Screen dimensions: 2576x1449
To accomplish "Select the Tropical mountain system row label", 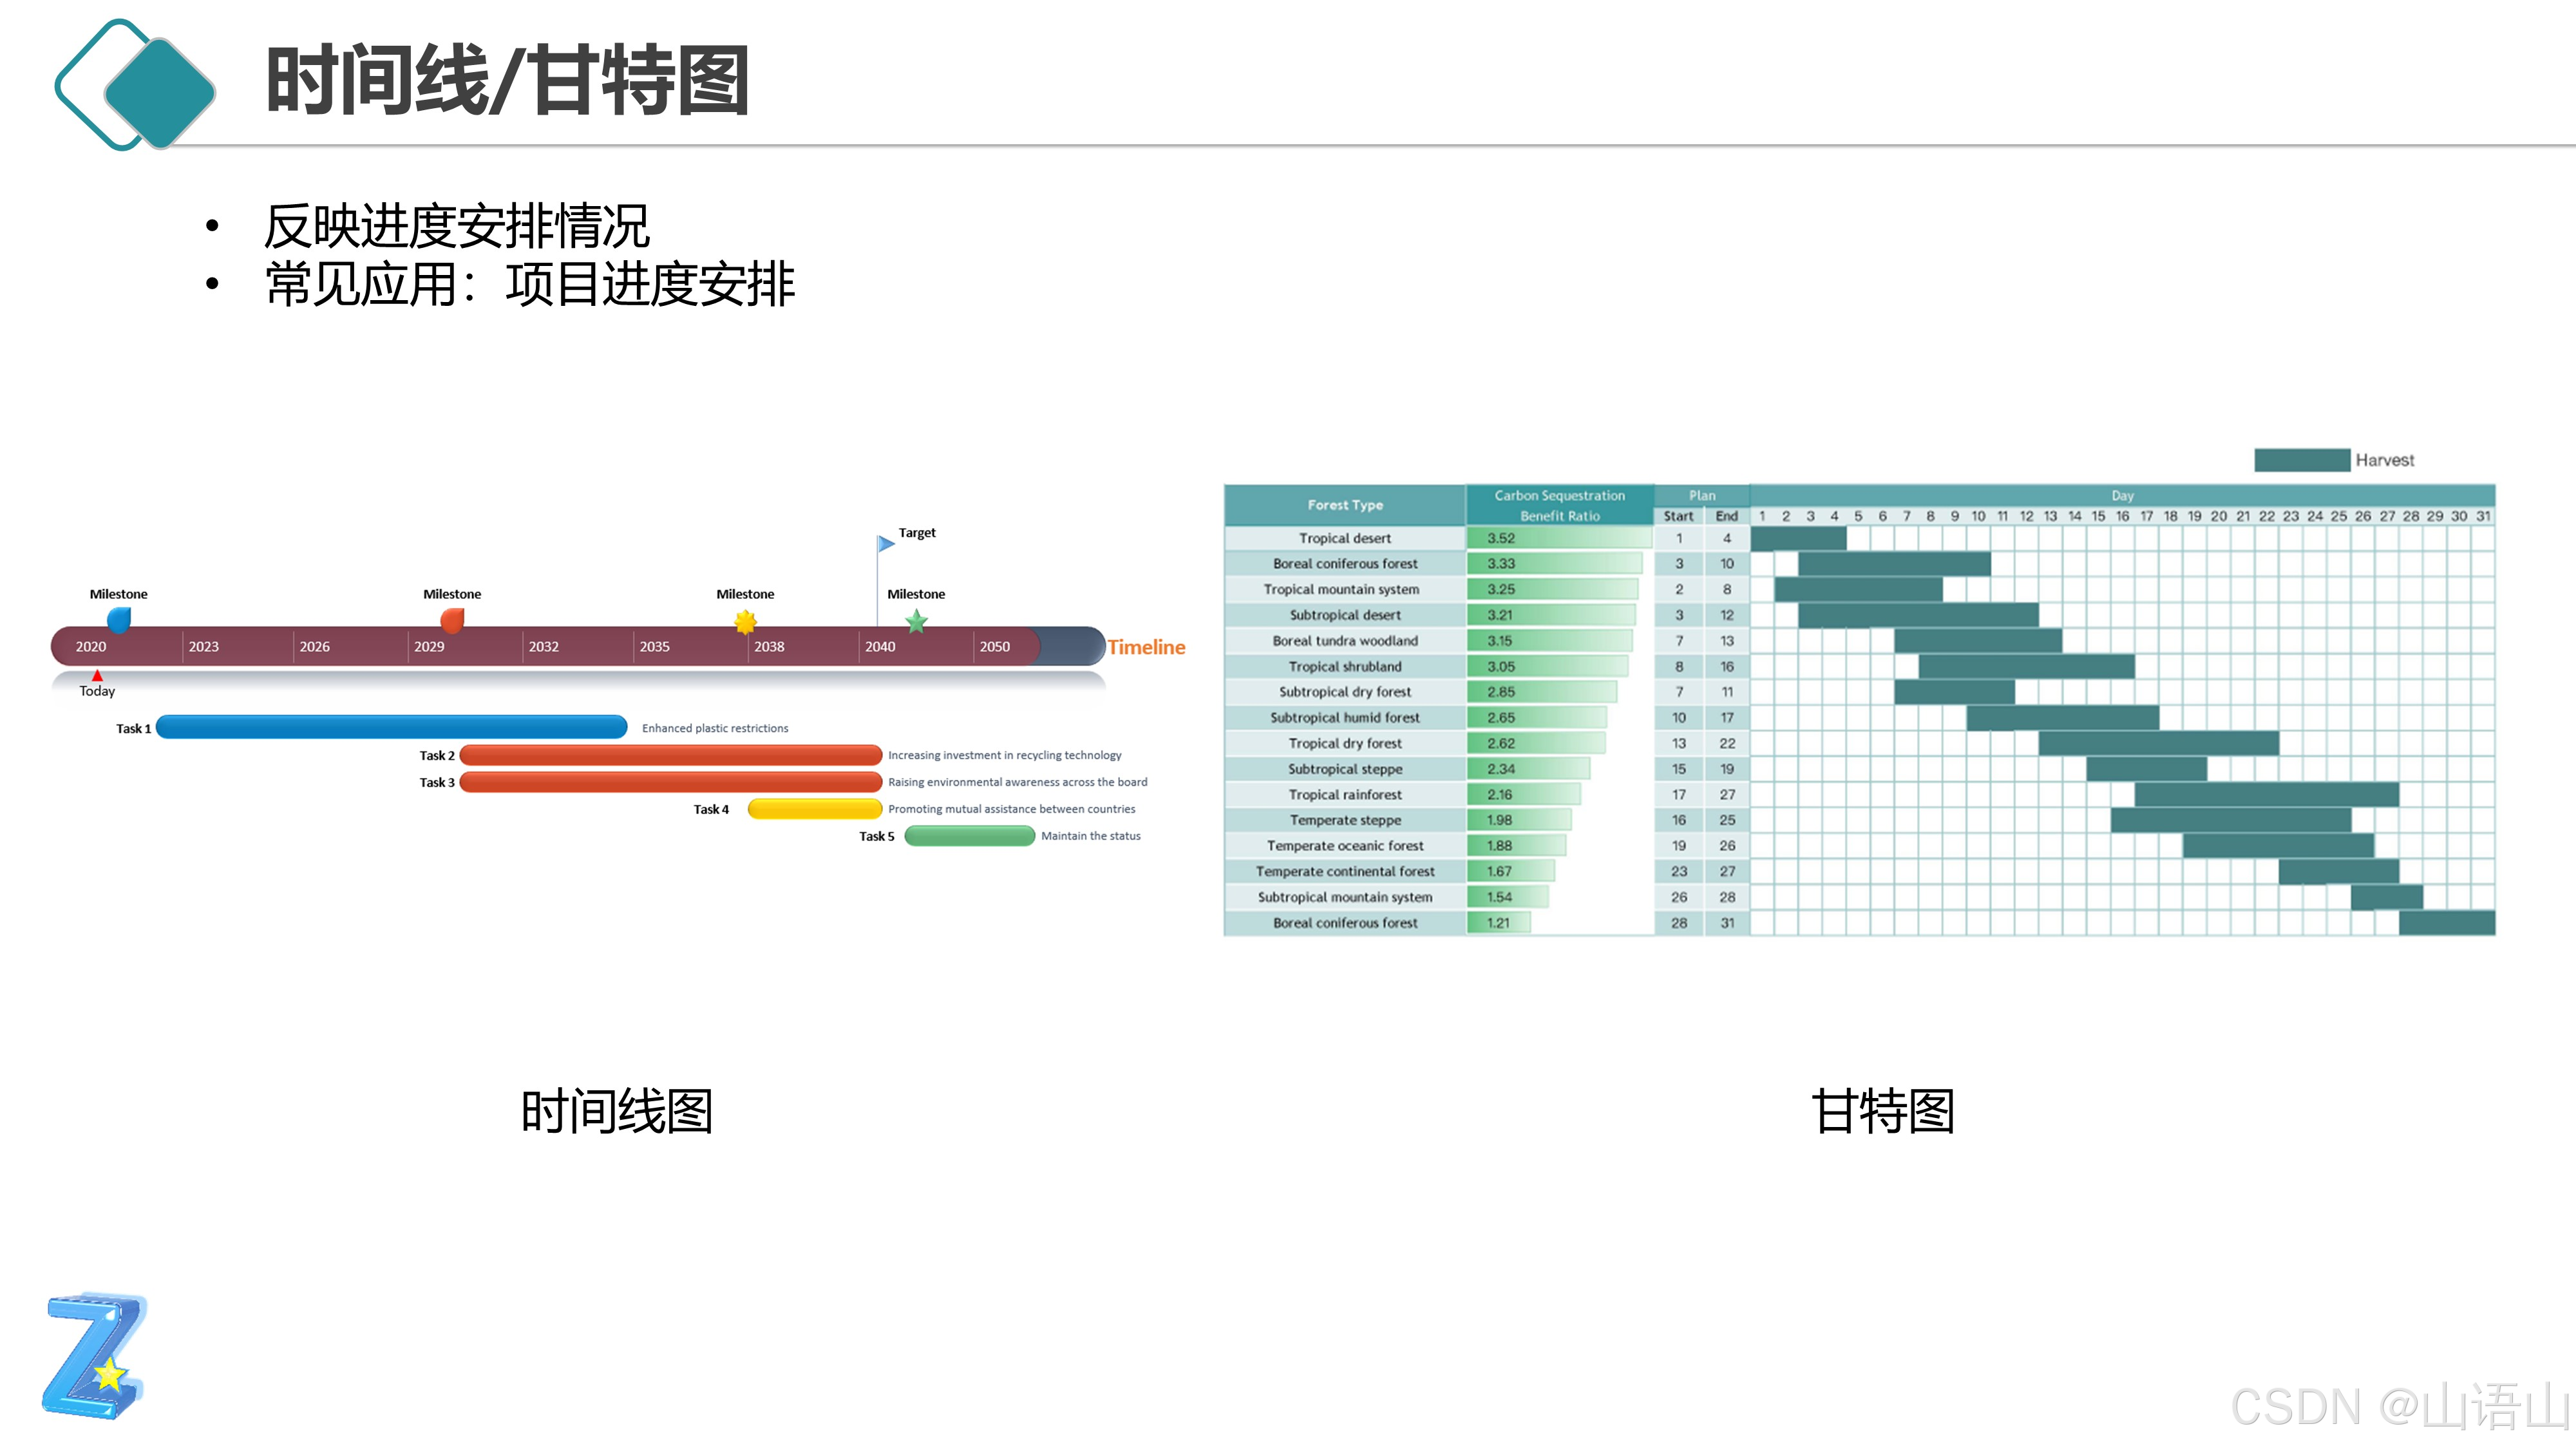I will (x=1341, y=589).
